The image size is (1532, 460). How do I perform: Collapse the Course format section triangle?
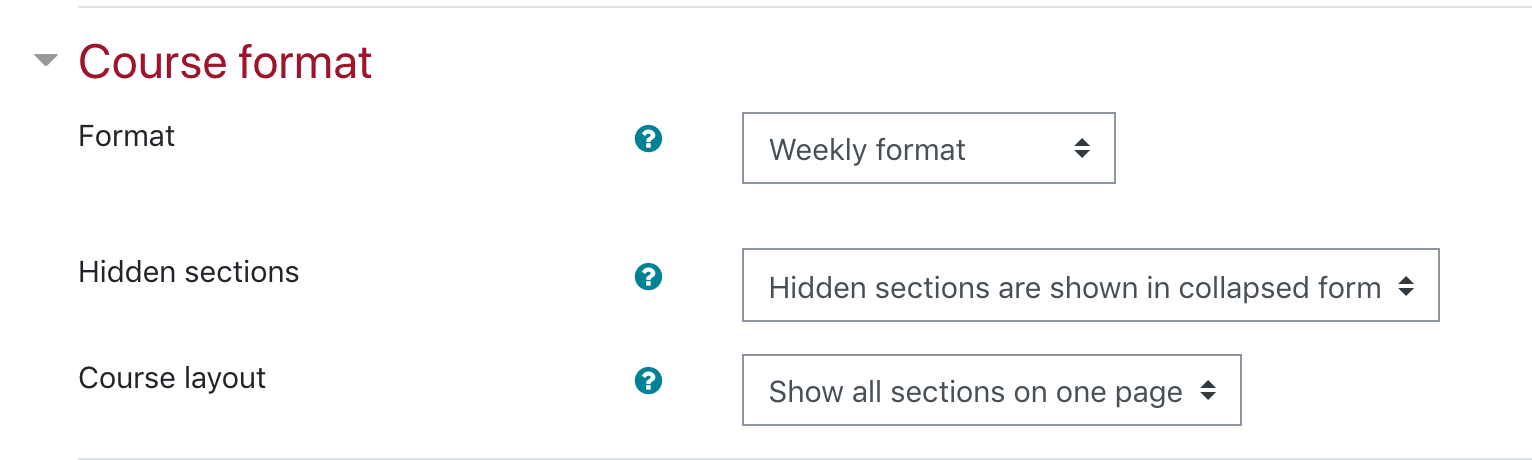pyautogui.click(x=46, y=61)
